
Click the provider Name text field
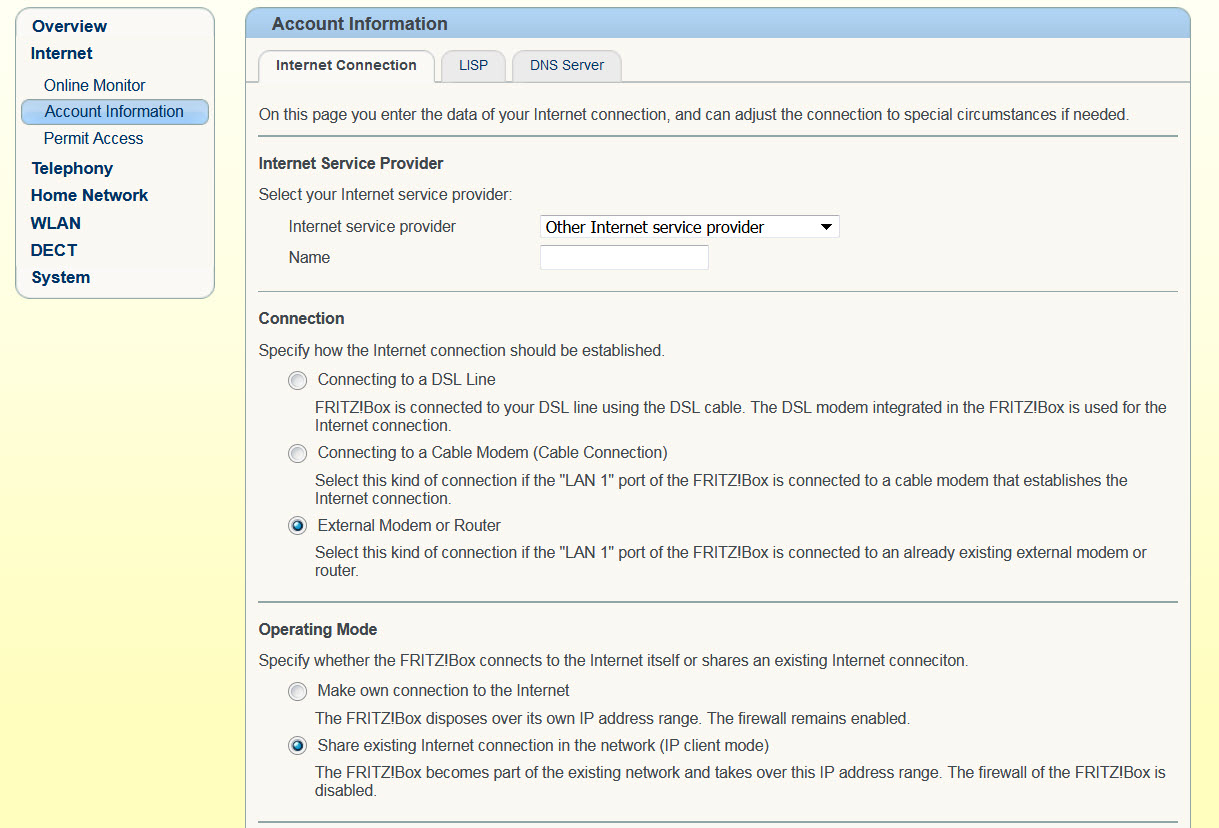tap(624, 258)
